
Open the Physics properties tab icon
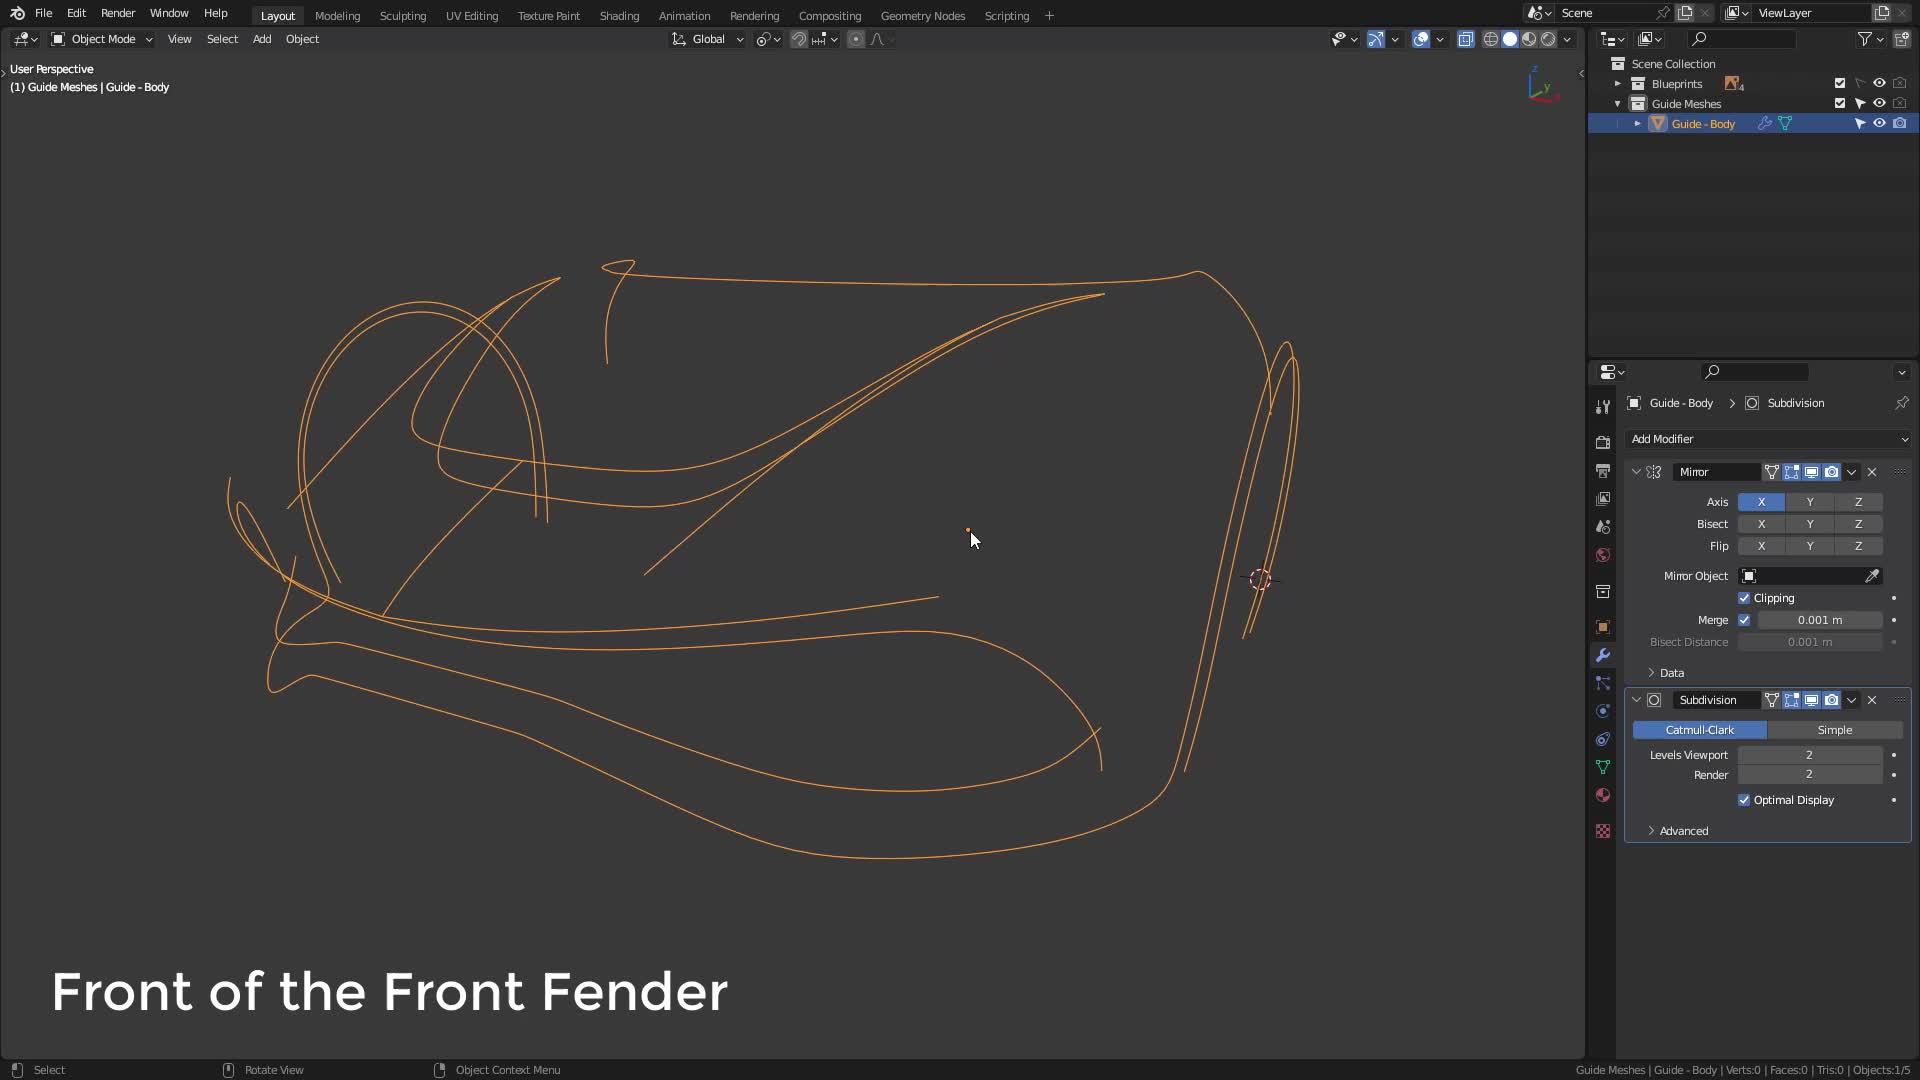coord(1603,711)
